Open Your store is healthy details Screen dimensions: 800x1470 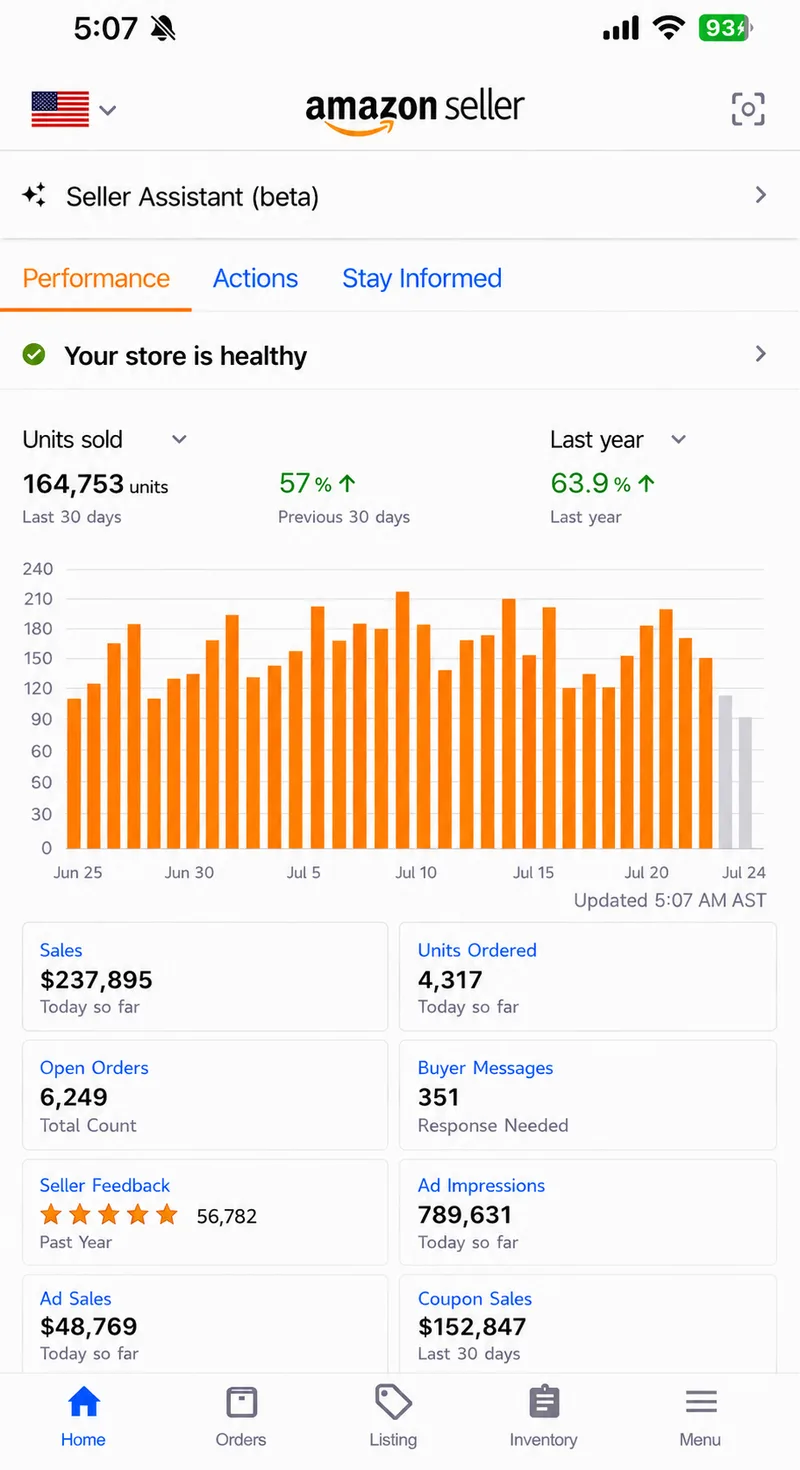(x=400, y=355)
